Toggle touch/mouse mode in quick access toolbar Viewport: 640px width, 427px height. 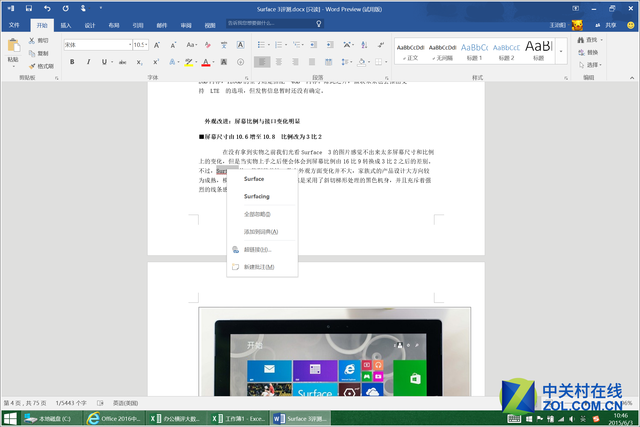tap(83, 8)
